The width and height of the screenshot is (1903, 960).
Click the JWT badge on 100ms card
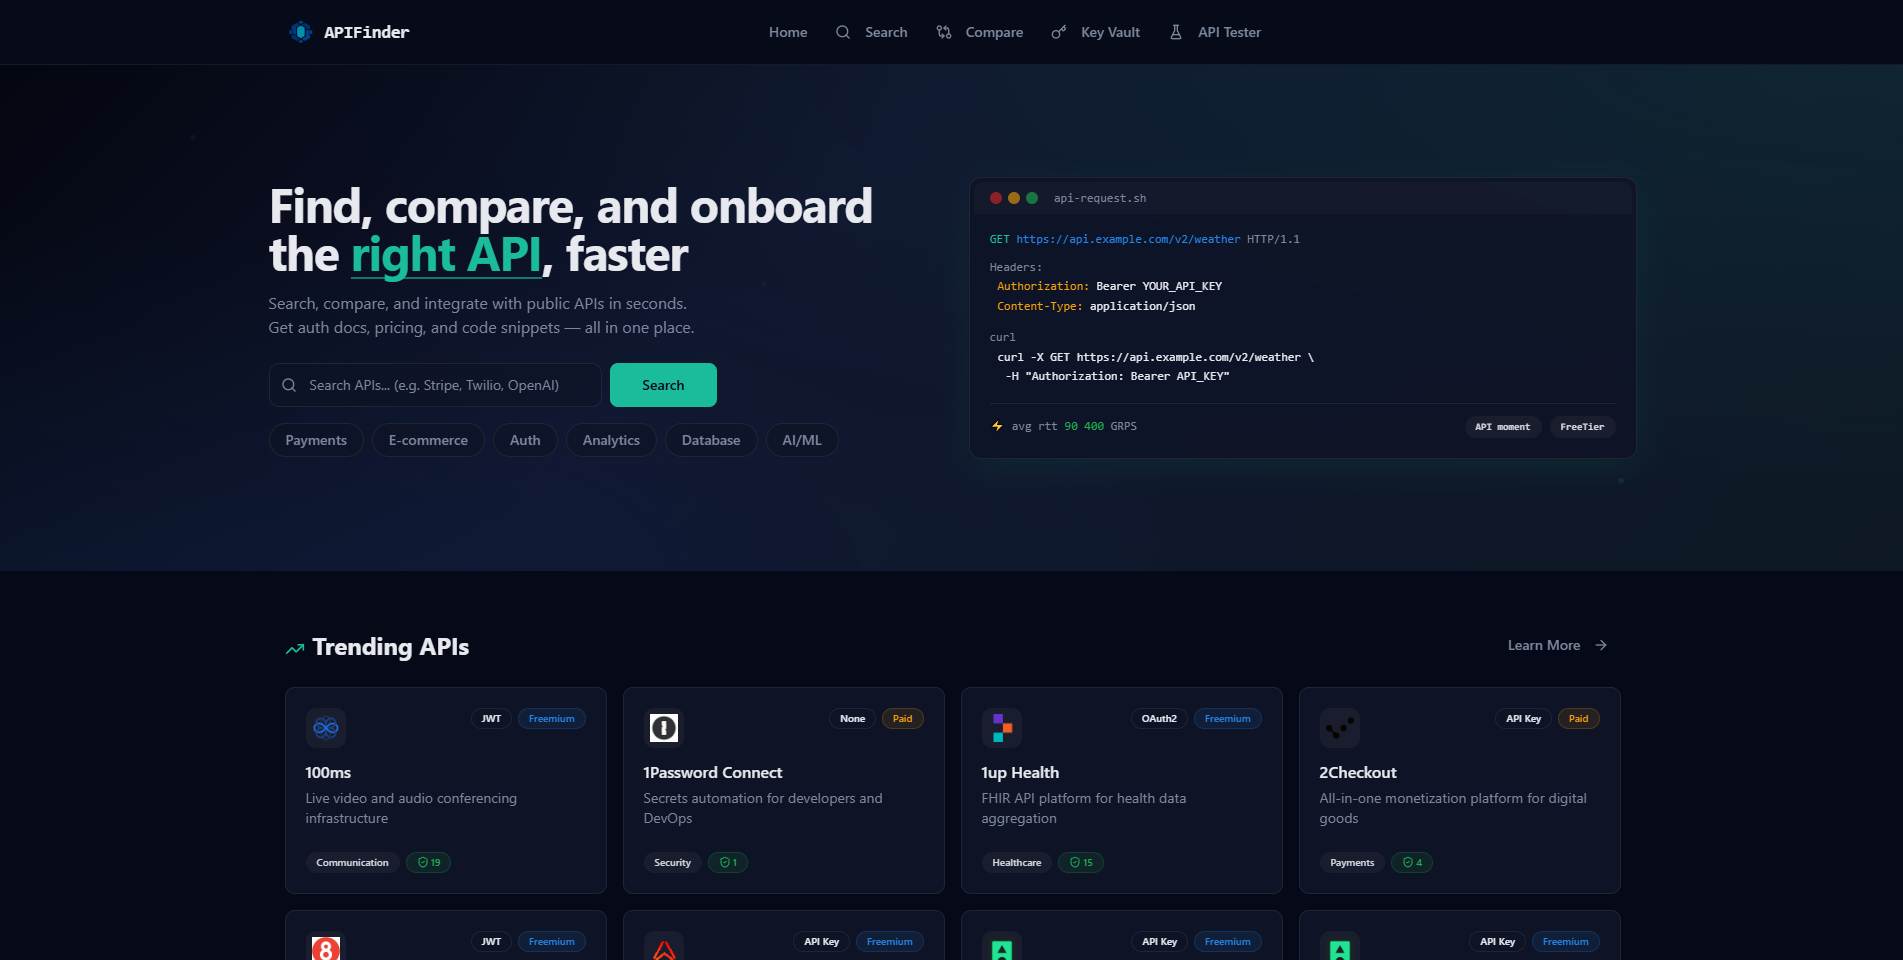click(491, 719)
